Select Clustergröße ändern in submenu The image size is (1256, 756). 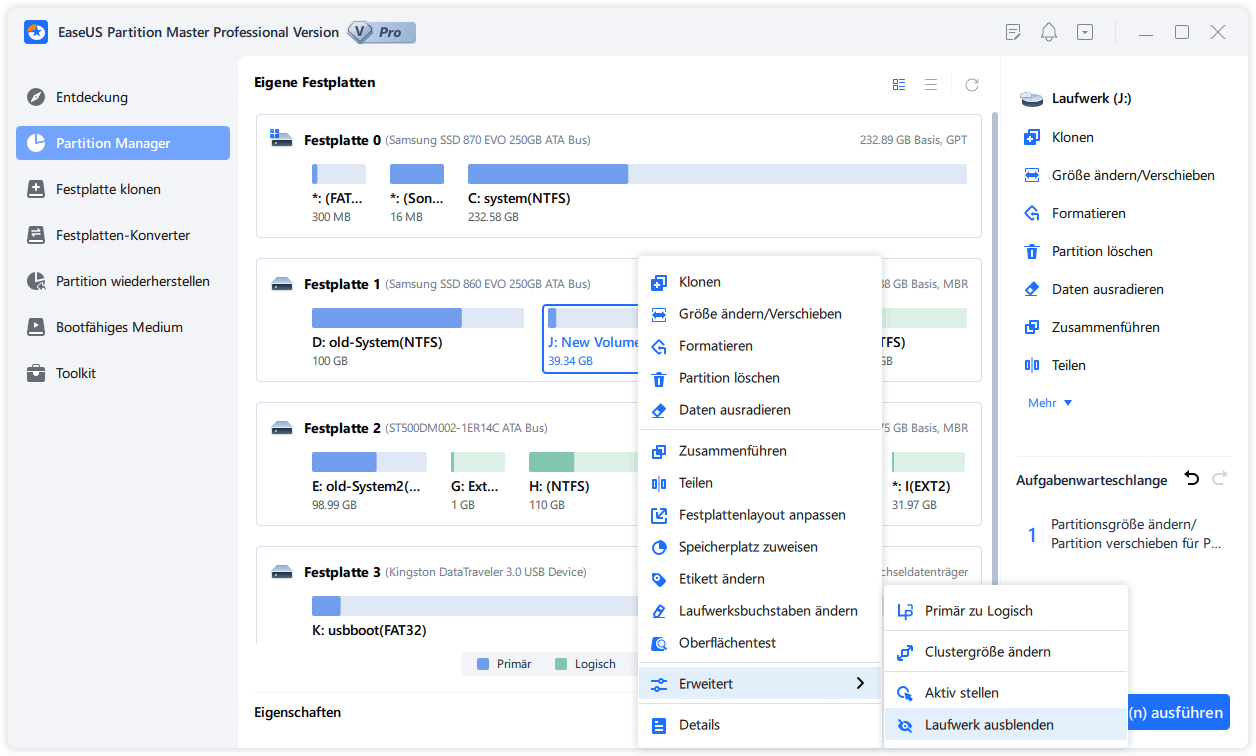coord(1006,652)
